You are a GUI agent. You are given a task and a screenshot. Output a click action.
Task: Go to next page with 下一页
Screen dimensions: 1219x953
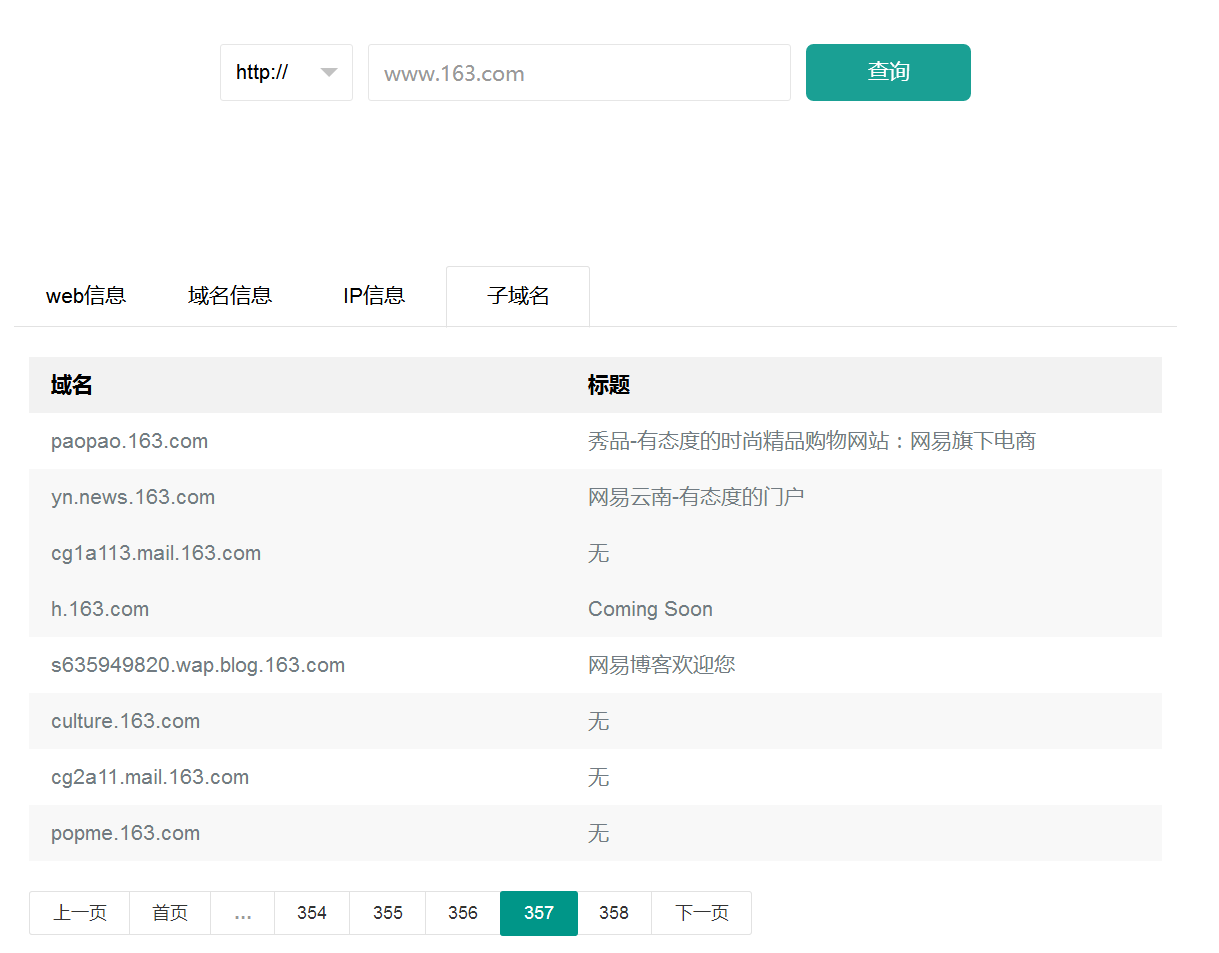[x=702, y=913]
